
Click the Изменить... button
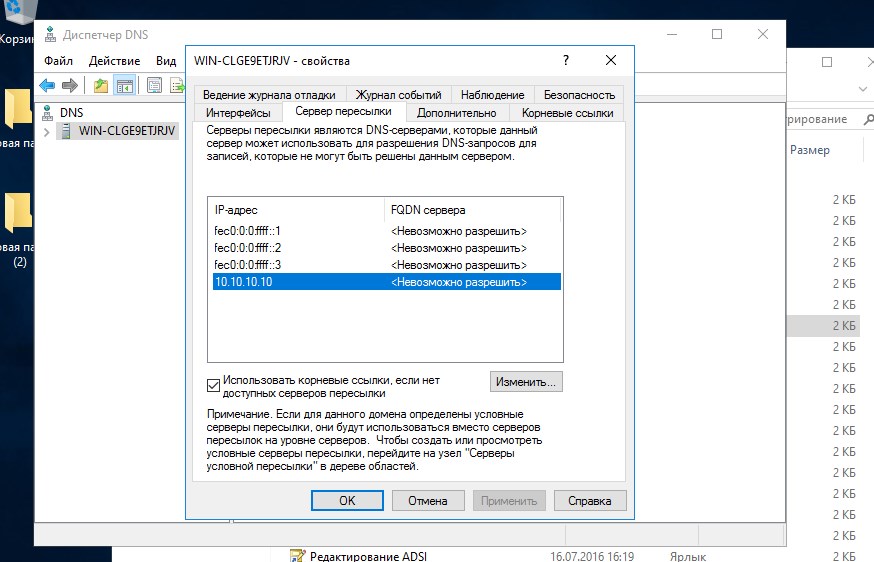click(526, 382)
